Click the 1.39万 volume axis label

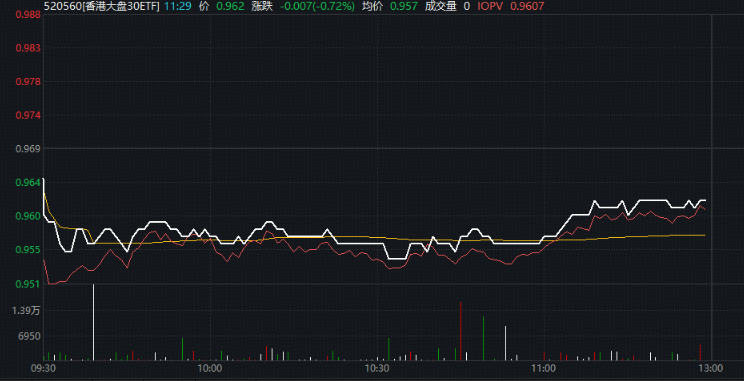coord(27,311)
